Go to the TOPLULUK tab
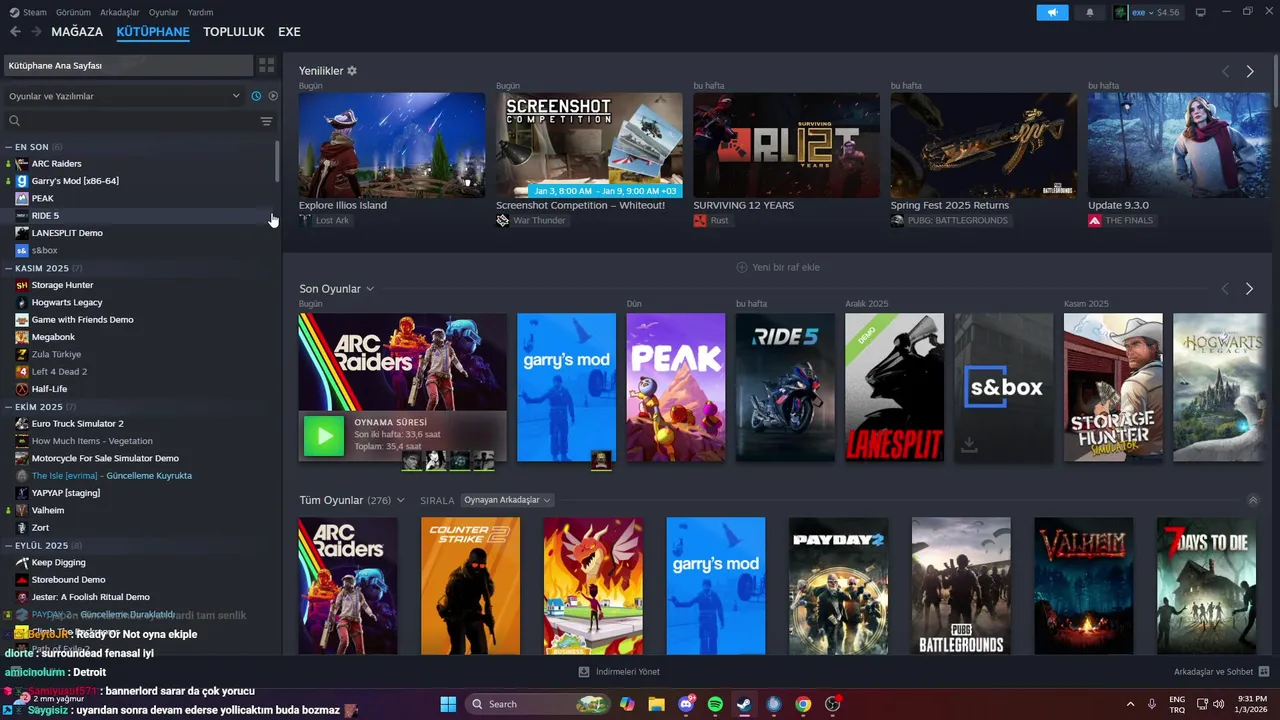The width and height of the screenshot is (1280, 720). tap(234, 32)
